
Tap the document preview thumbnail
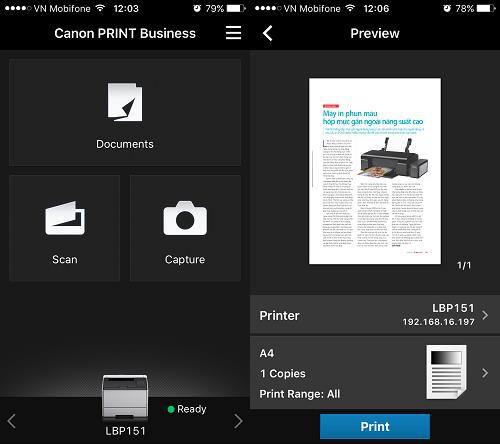[x=375, y=171]
